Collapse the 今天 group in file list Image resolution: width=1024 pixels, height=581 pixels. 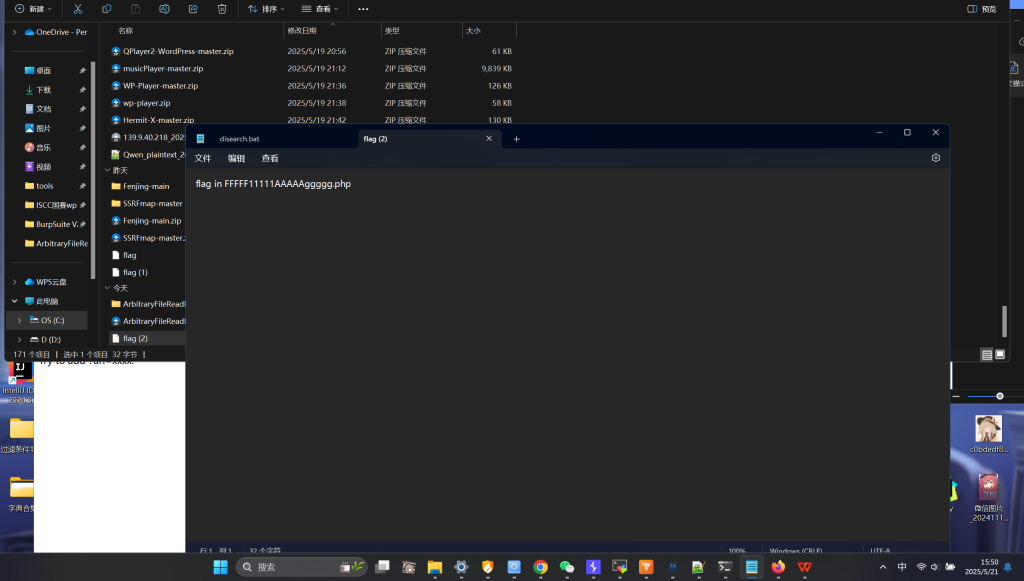[x=108, y=288]
